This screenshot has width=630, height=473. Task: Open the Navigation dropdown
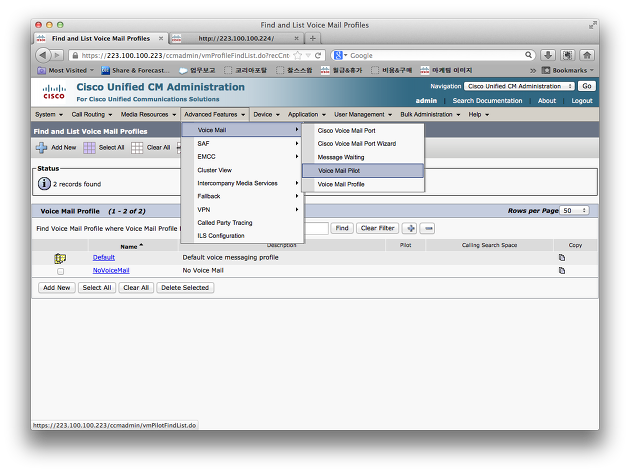(x=520, y=86)
